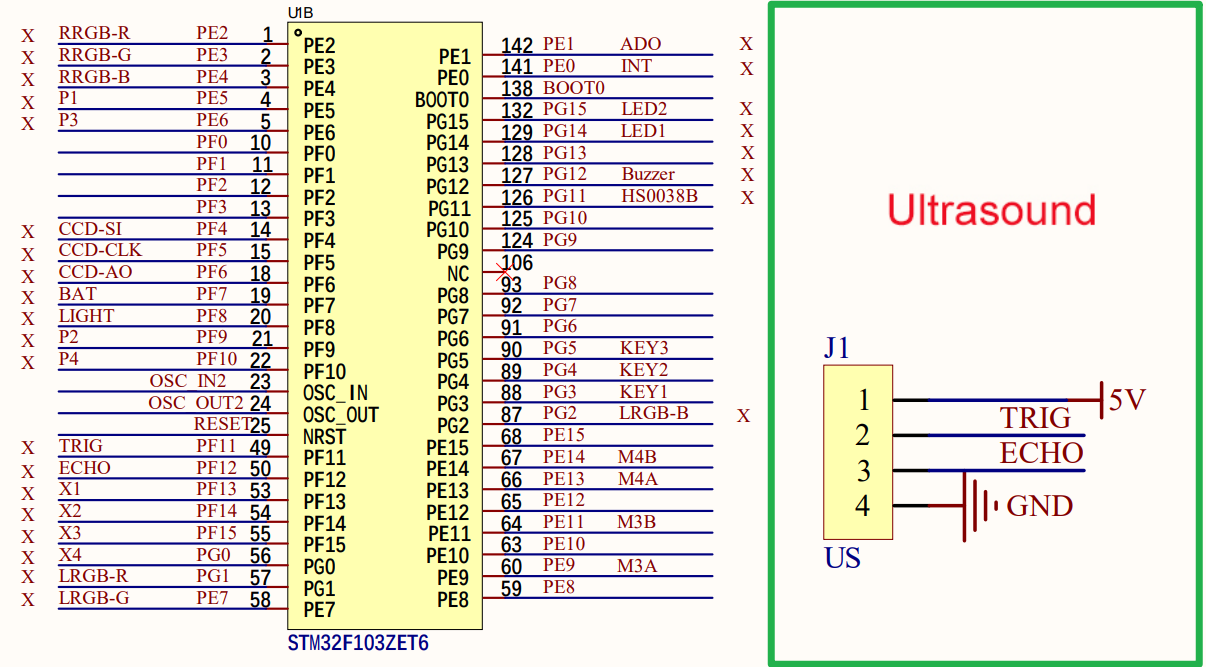Click the X3 net label
Viewport: 1206px width, 667px height.
click(x=70, y=533)
